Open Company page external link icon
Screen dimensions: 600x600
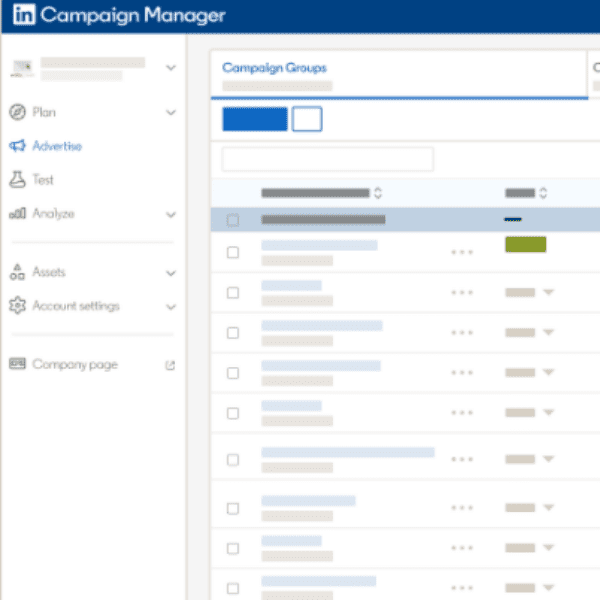(x=170, y=365)
